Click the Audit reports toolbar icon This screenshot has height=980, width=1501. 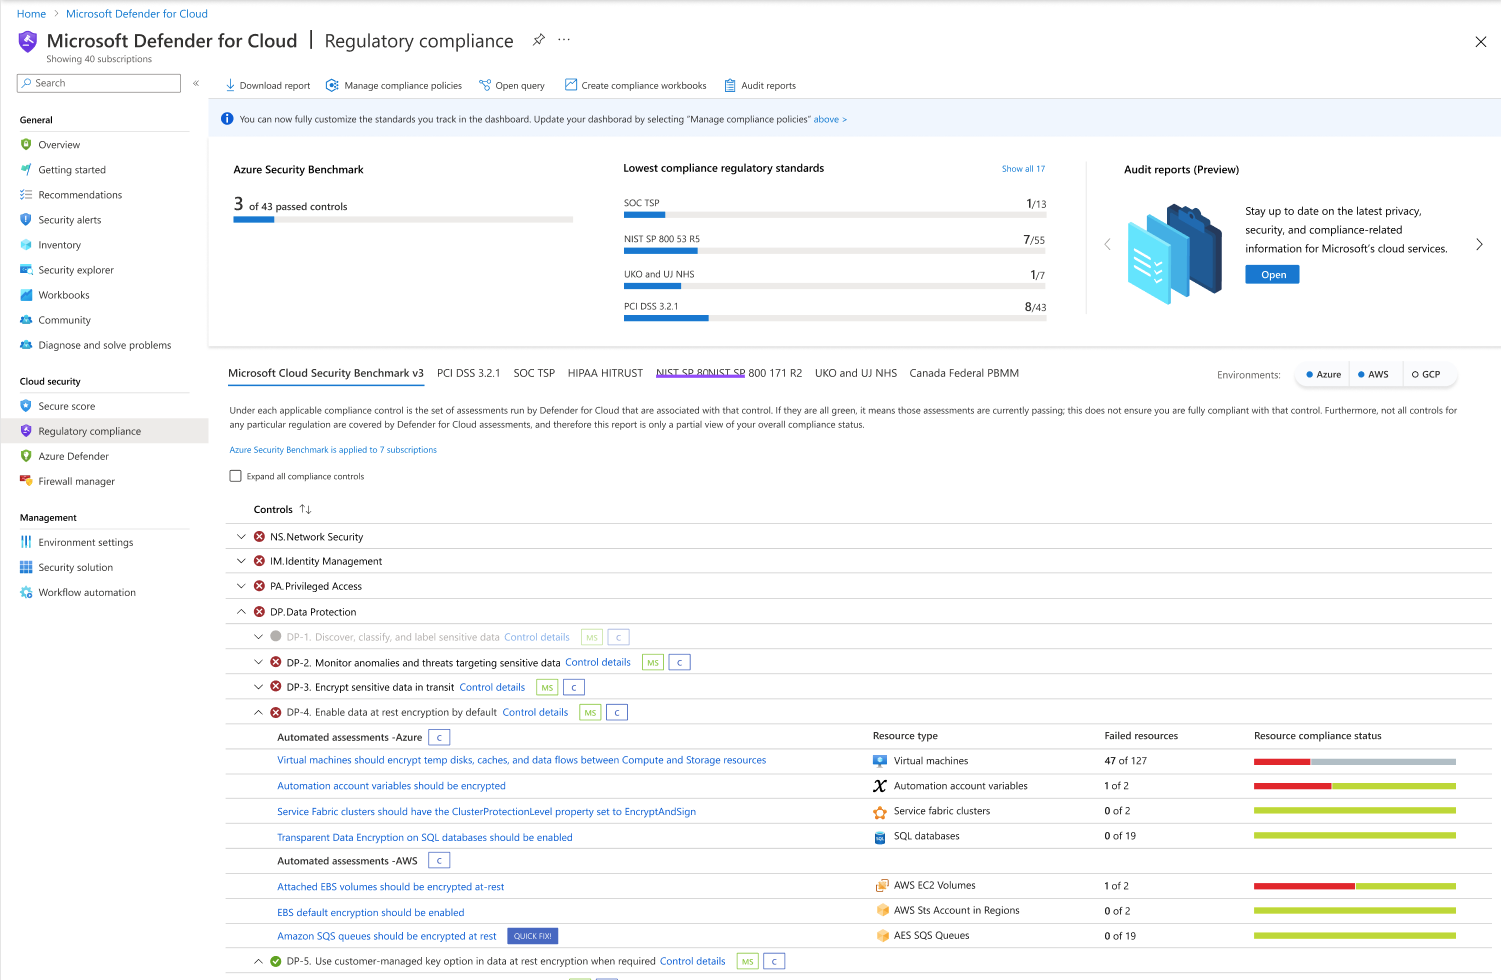click(x=730, y=85)
